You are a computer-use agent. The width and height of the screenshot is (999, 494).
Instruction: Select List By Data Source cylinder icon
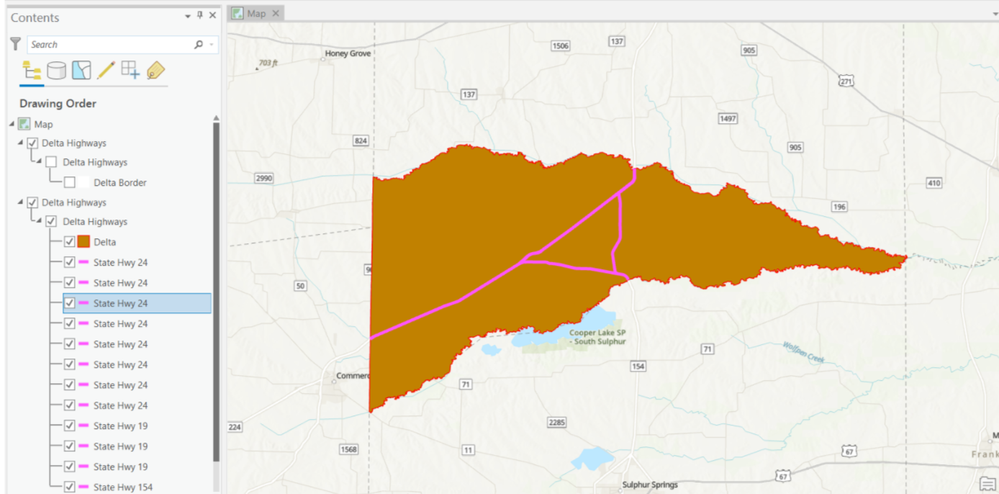56,70
